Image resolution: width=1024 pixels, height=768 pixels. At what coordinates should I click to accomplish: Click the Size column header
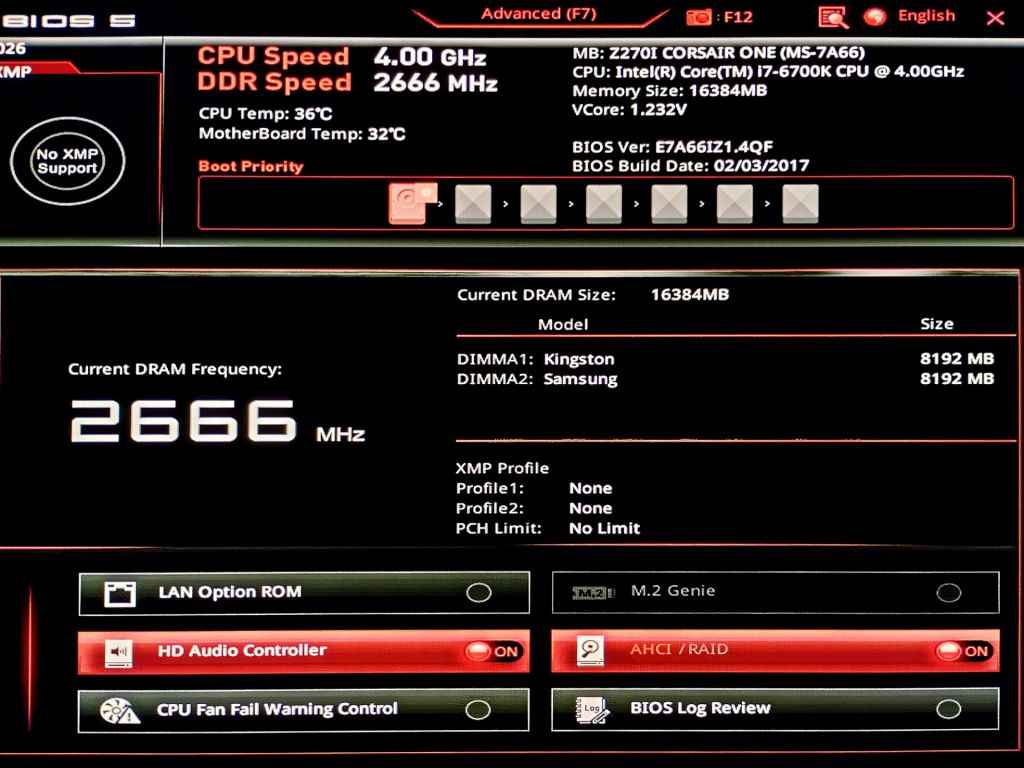tap(936, 324)
